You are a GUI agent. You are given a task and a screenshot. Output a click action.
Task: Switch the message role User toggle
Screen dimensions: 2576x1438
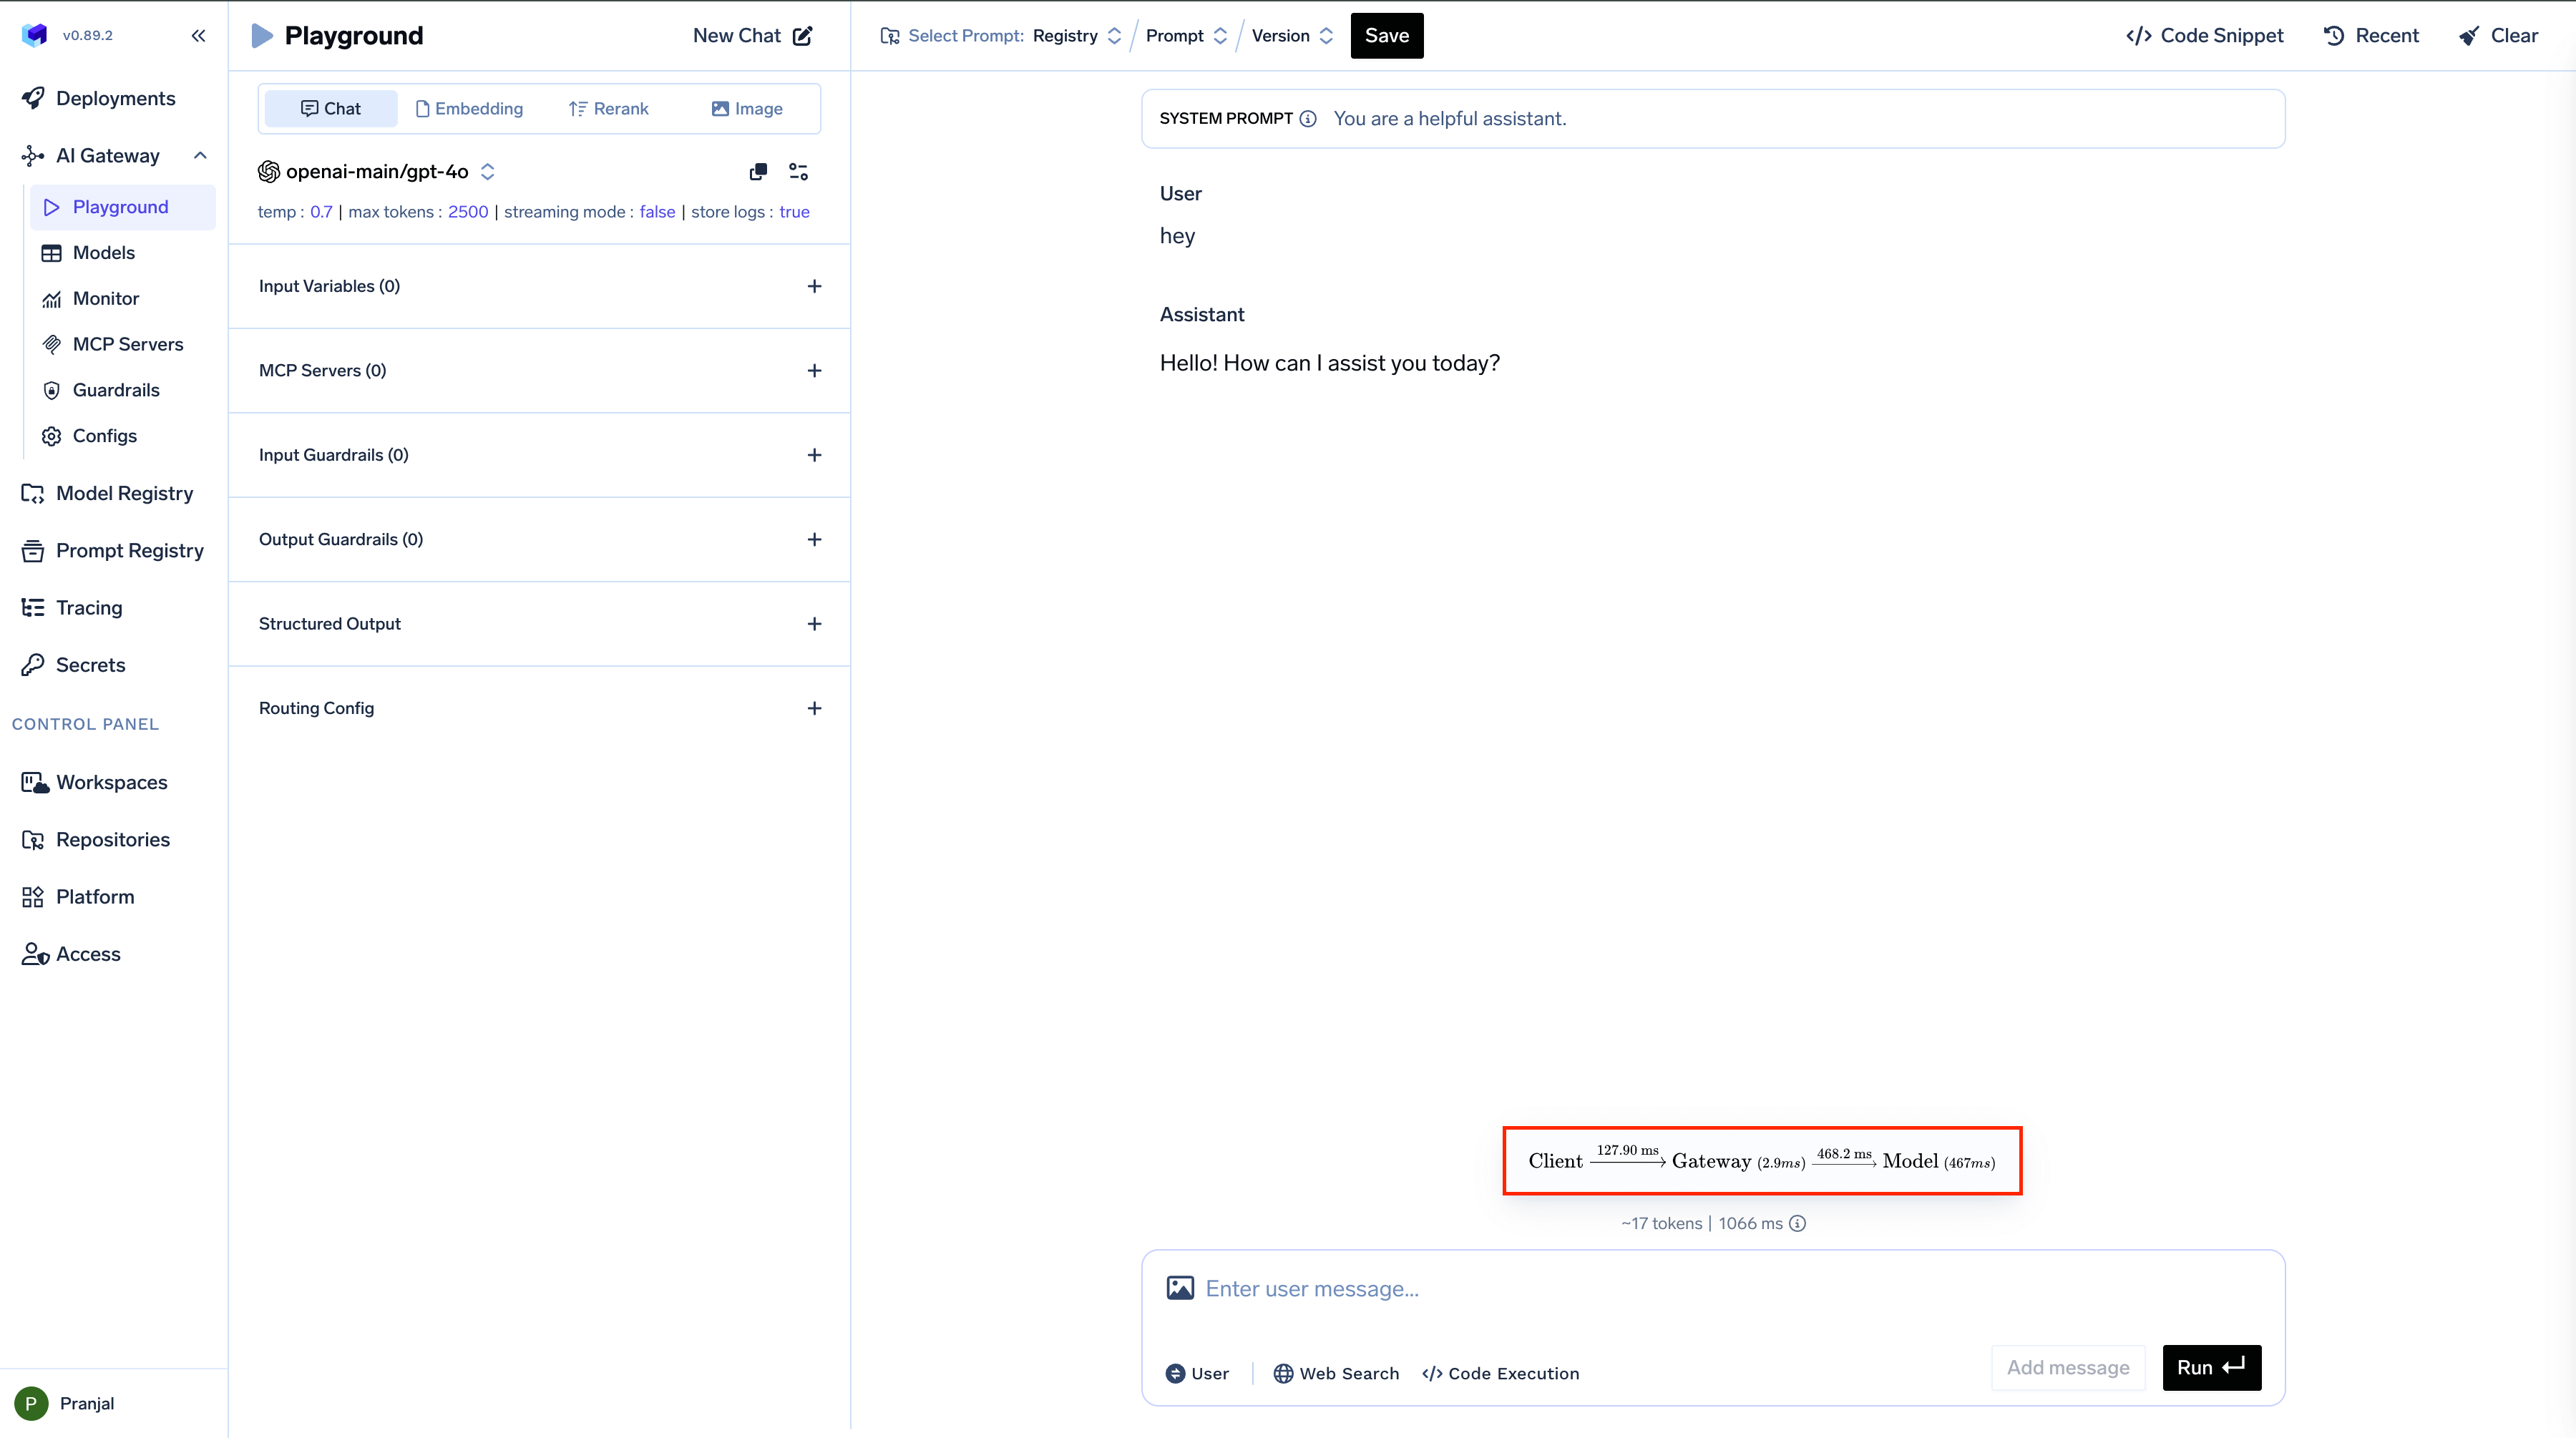pyautogui.click(x=1197, y=1373)
